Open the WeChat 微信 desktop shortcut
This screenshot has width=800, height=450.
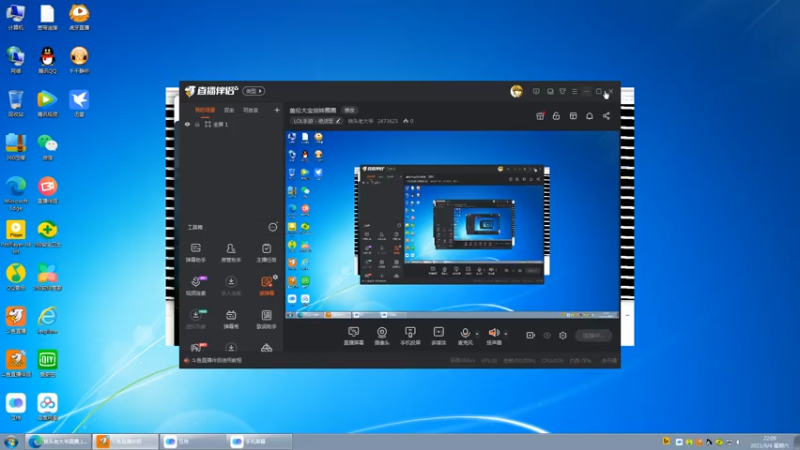pyautogui.click(x=47, y=147)
